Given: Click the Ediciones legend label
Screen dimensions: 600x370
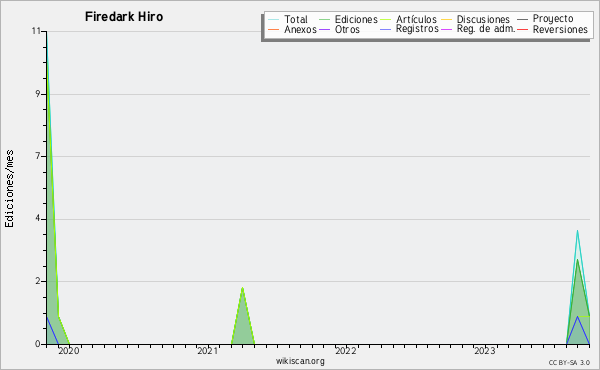Looking at the screenshot, I should (356, 19).
